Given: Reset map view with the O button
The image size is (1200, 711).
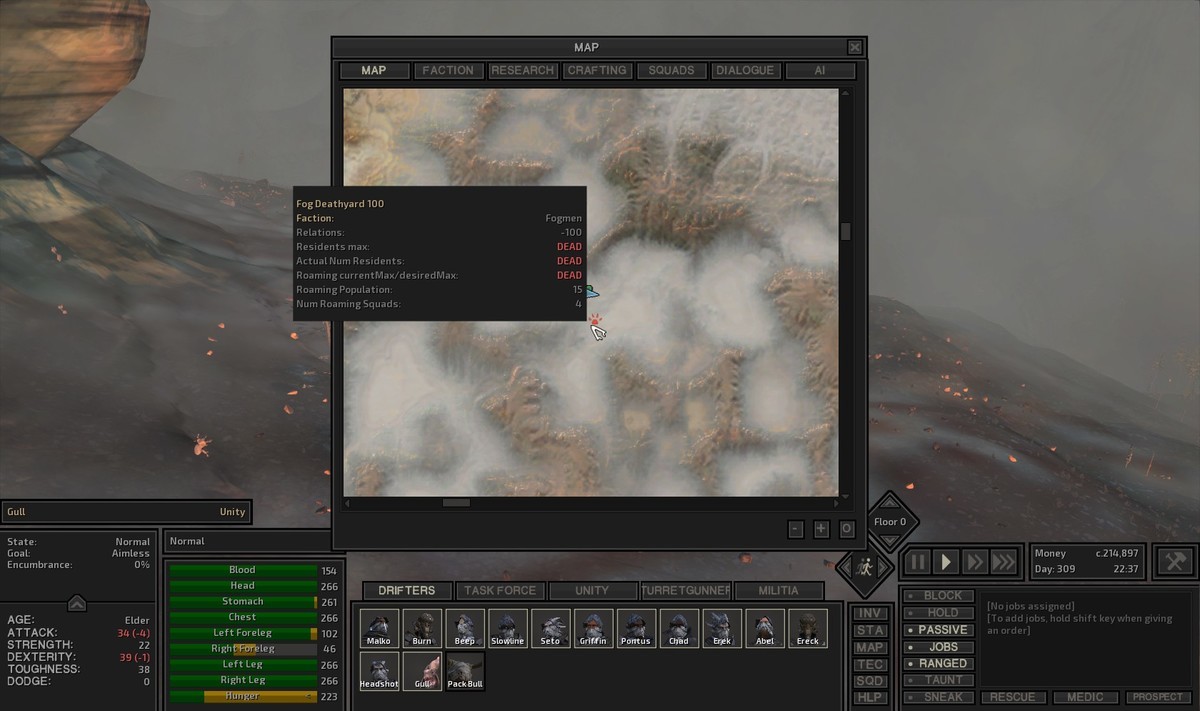Looking at the screenshot, I should pyautogui.click(x=847, y=529).
